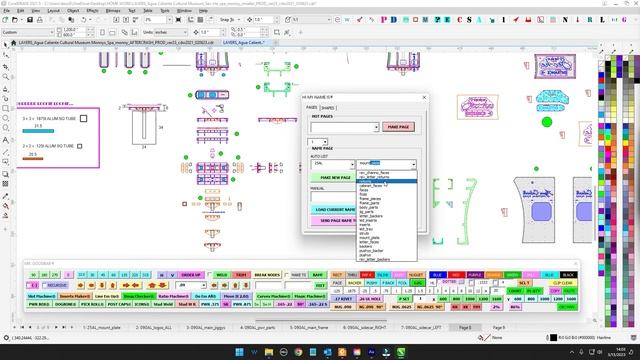Open the Units dropdown
This screenshot has height=360, width=640.
tap(185, 32)
